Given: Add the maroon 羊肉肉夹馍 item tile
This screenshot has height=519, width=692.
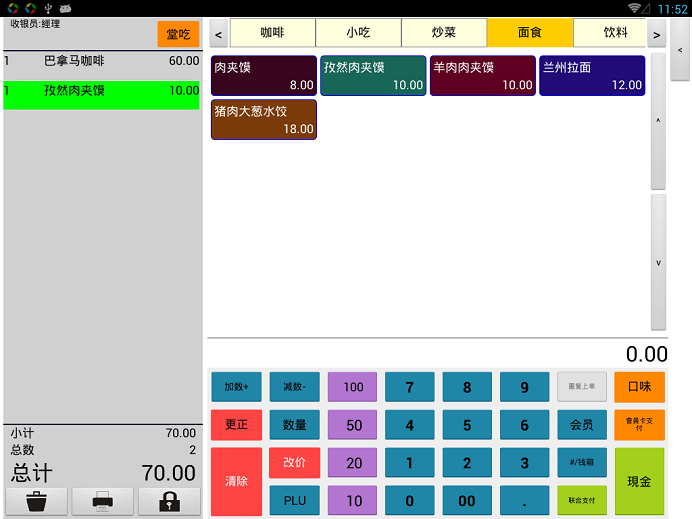Looking at the screenshot, I should click(x=483, y=76).
